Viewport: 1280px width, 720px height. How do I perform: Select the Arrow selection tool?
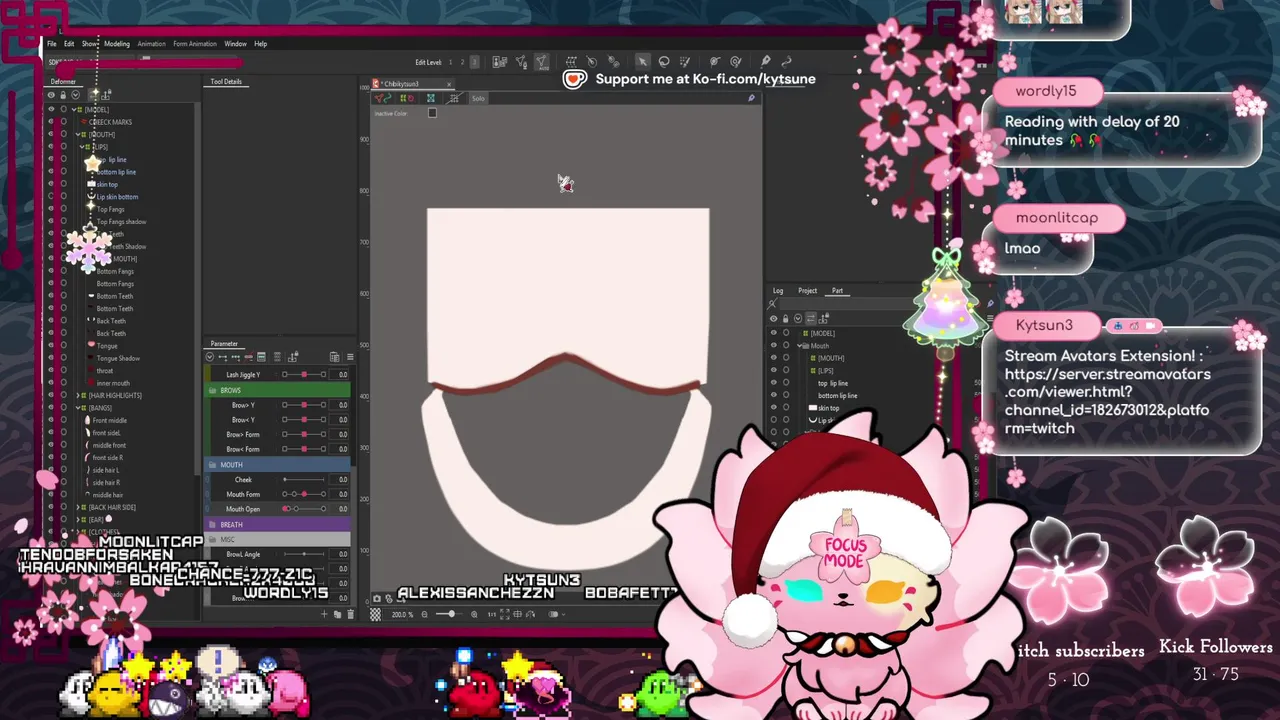click(x=642, y=62)
